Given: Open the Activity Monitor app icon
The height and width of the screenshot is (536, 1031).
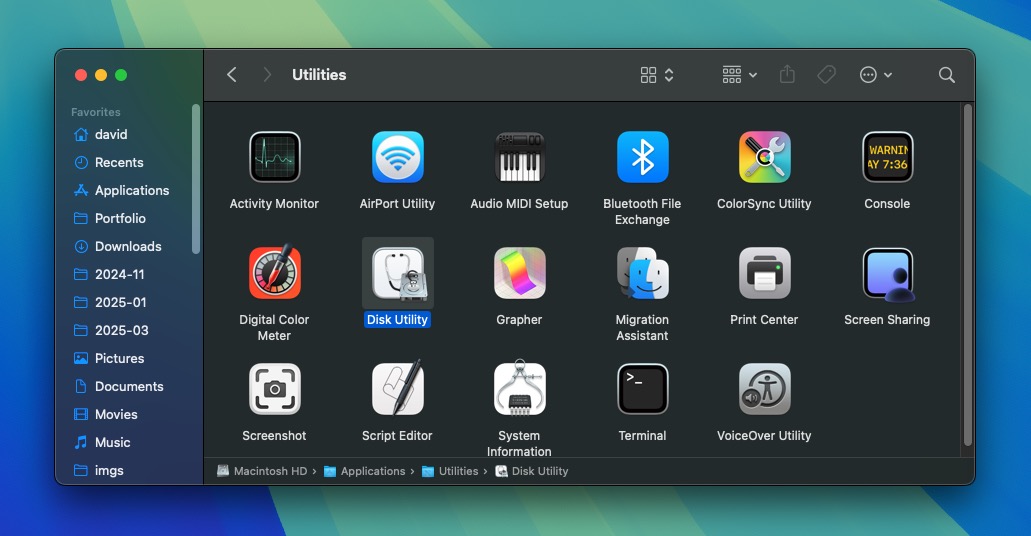Looking at the screenshot, I should point(275,157).
